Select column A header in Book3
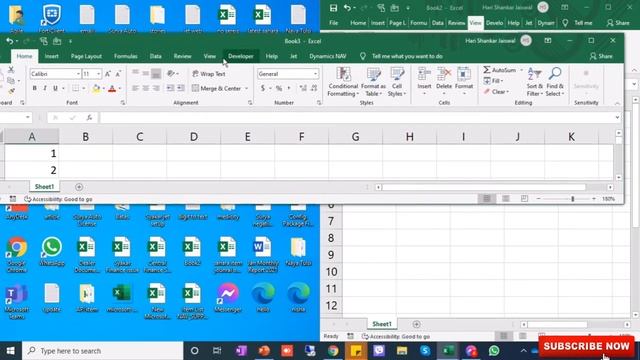 [31, 137]
